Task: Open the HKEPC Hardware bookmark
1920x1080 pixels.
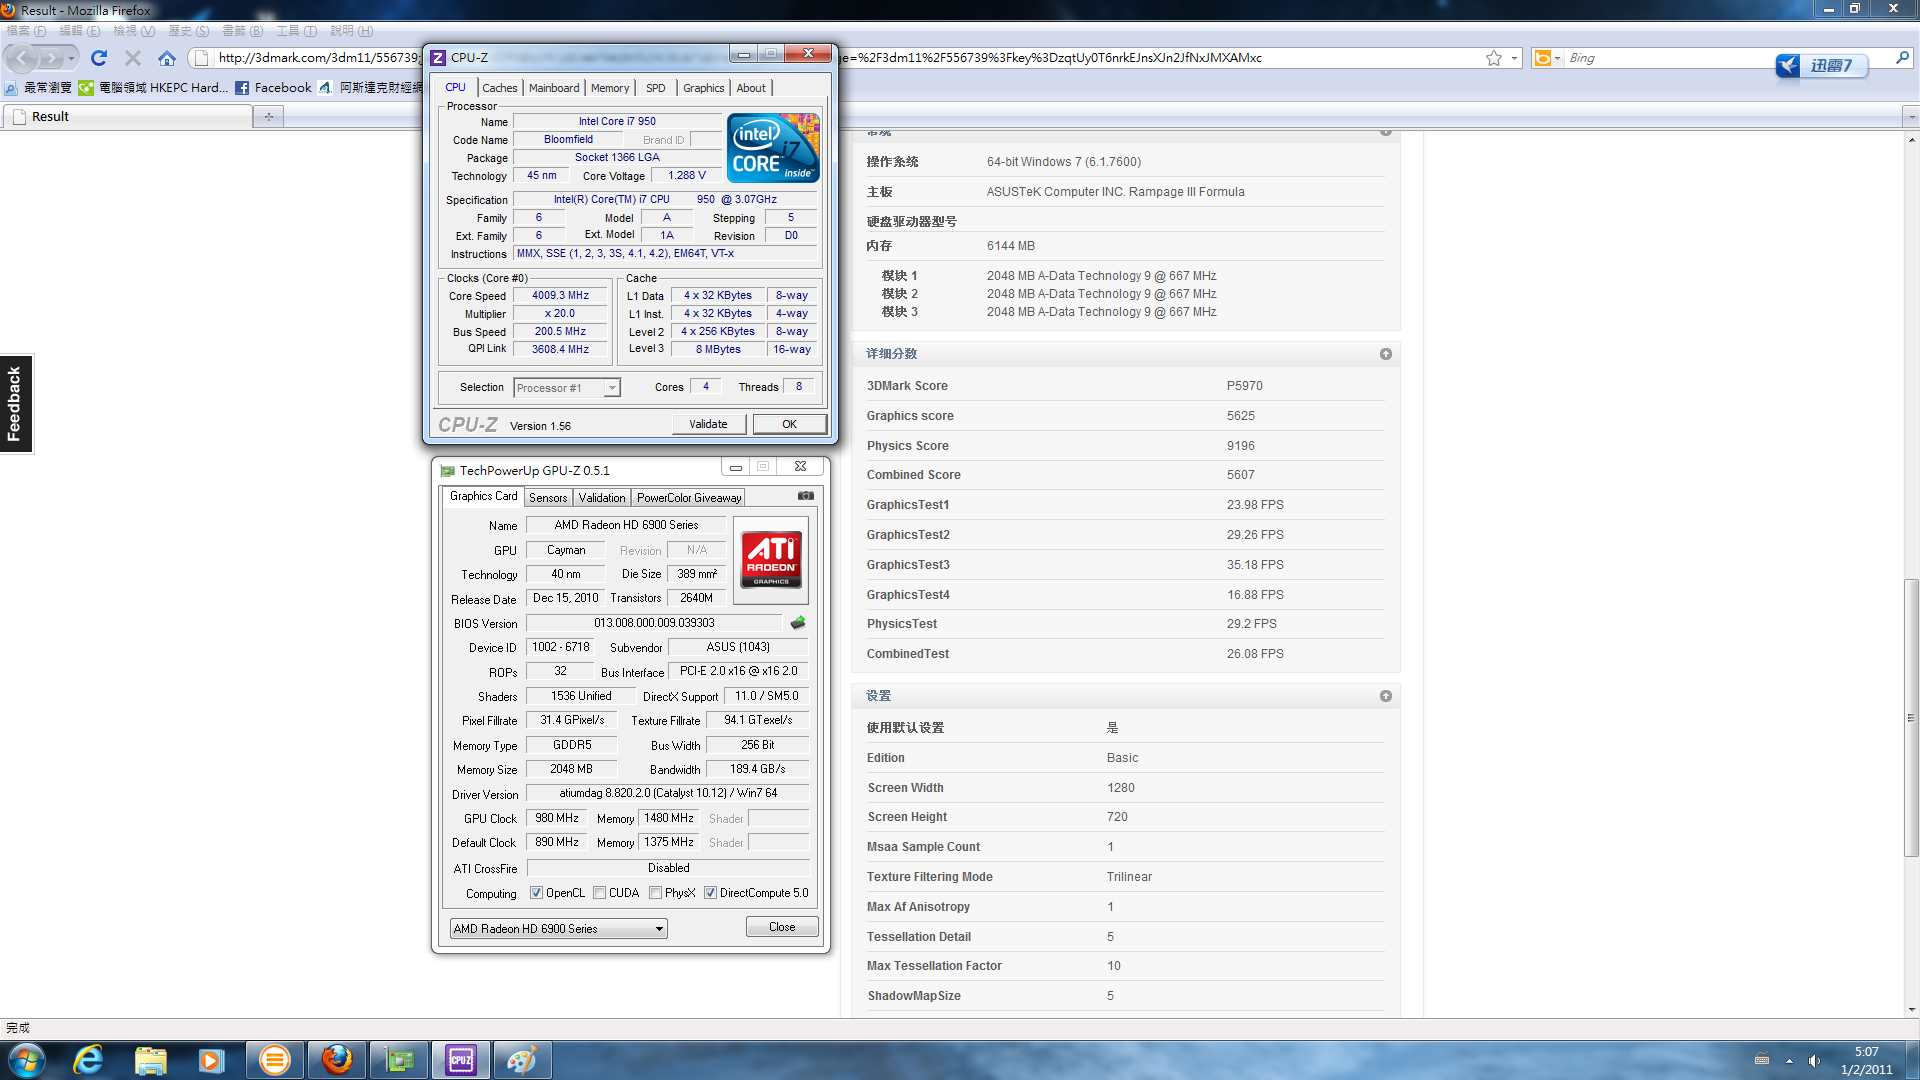Action: point(153,88)
